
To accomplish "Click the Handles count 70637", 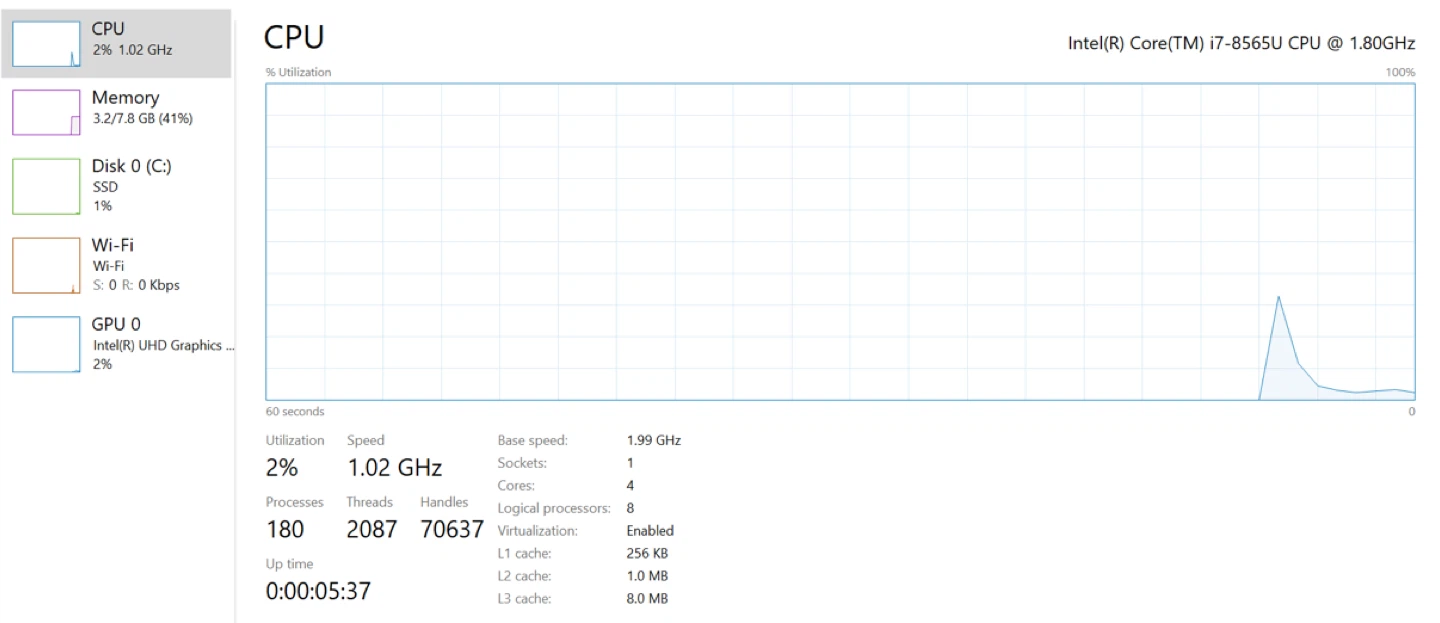I will click(x=452, y=529).
